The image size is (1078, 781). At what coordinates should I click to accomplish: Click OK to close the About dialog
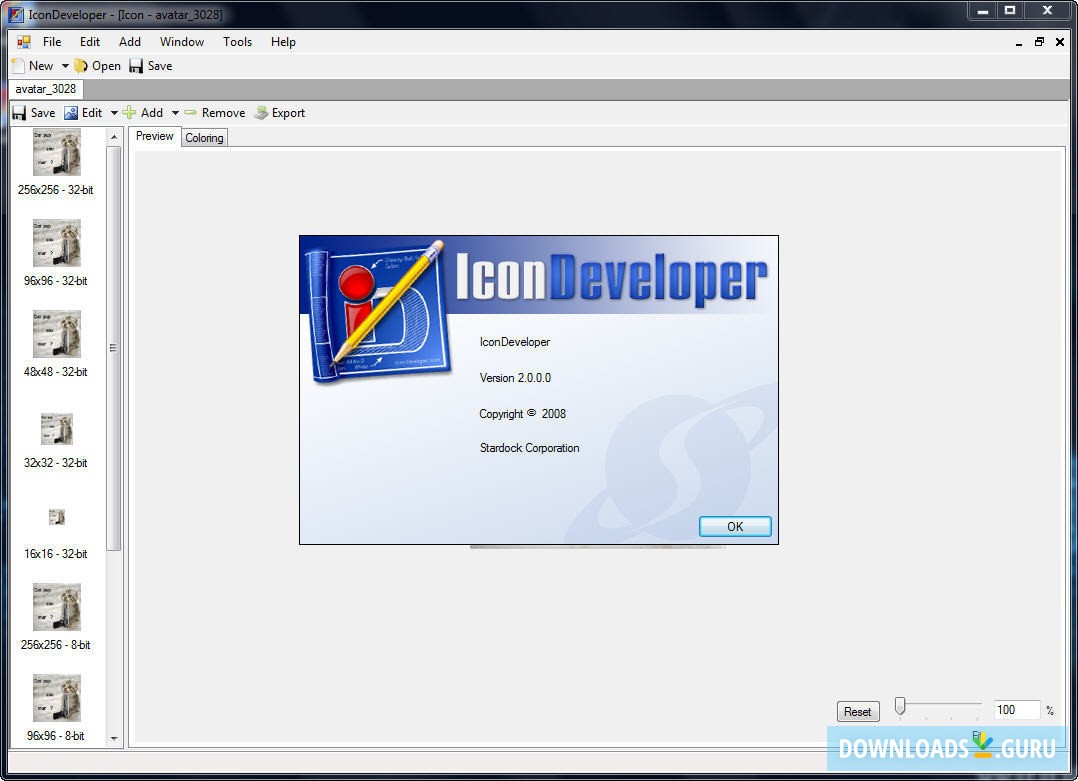735,526
